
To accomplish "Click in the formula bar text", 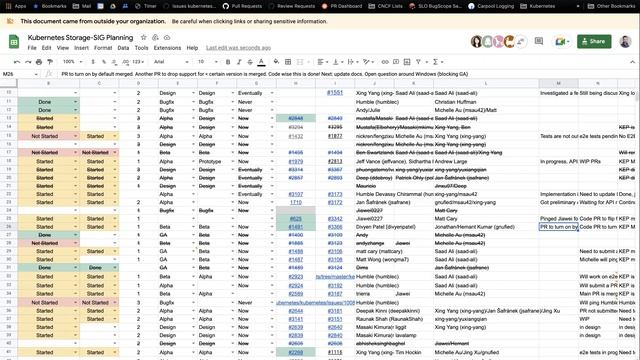I will coord(264,74).
